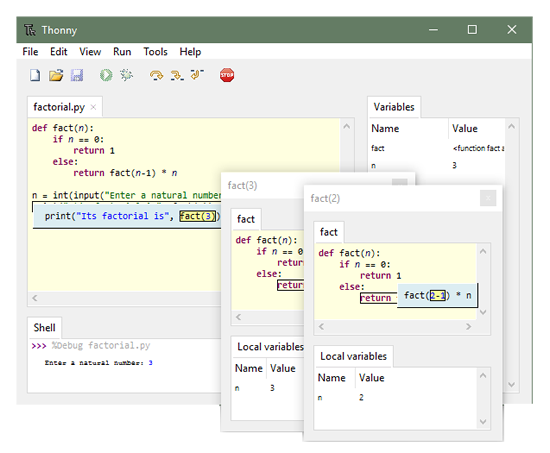Click the up arrow of main editor scrollbar
Image resolution: width=550 pixels, height=453 pixels.
coord(347,126)
